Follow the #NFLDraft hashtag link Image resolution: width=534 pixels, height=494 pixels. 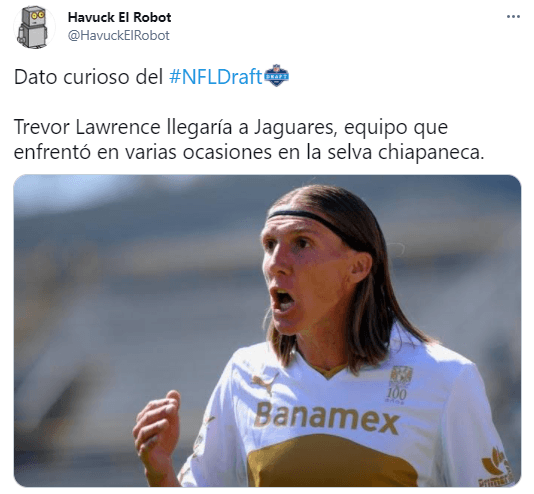(x=215, y=77)
